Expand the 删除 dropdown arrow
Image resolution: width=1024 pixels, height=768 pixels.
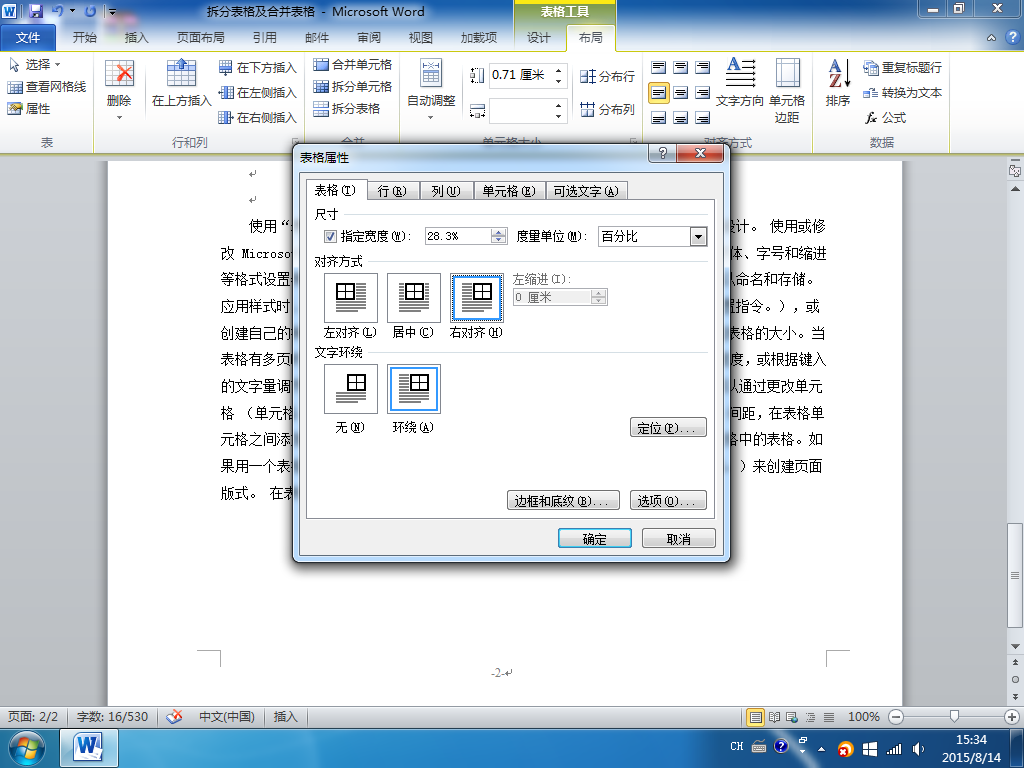point(120,118)
